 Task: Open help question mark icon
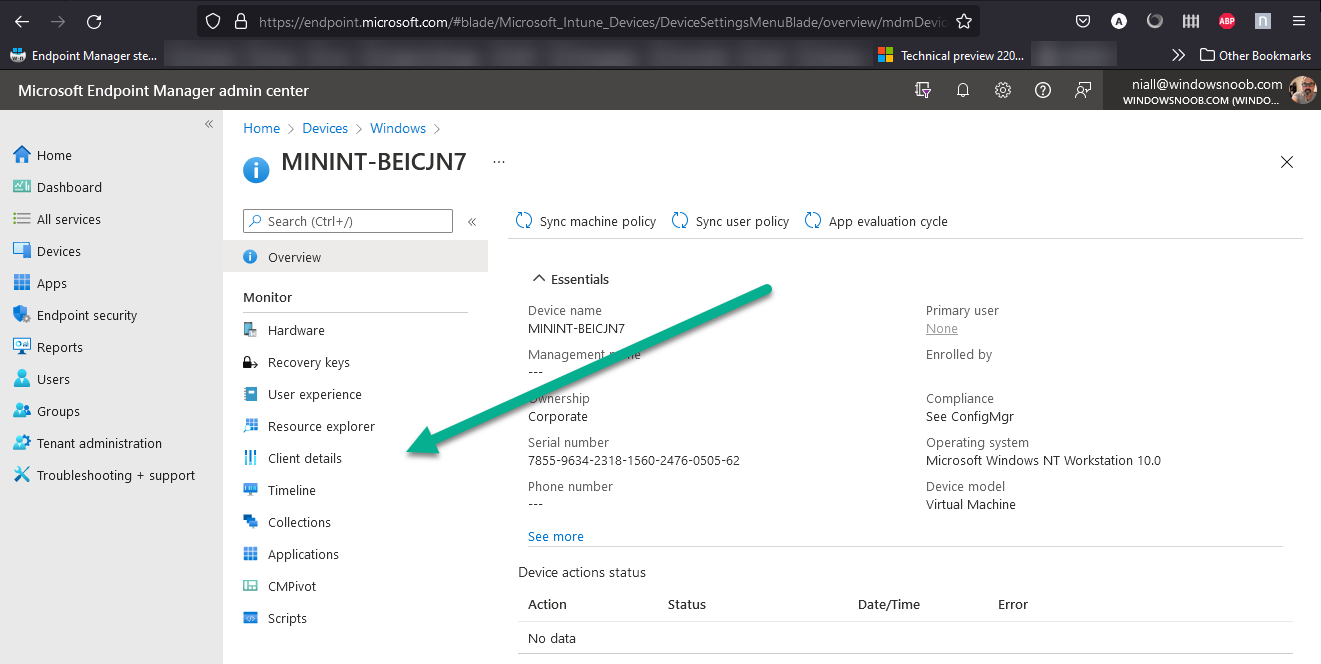(x=1043, y=90)
